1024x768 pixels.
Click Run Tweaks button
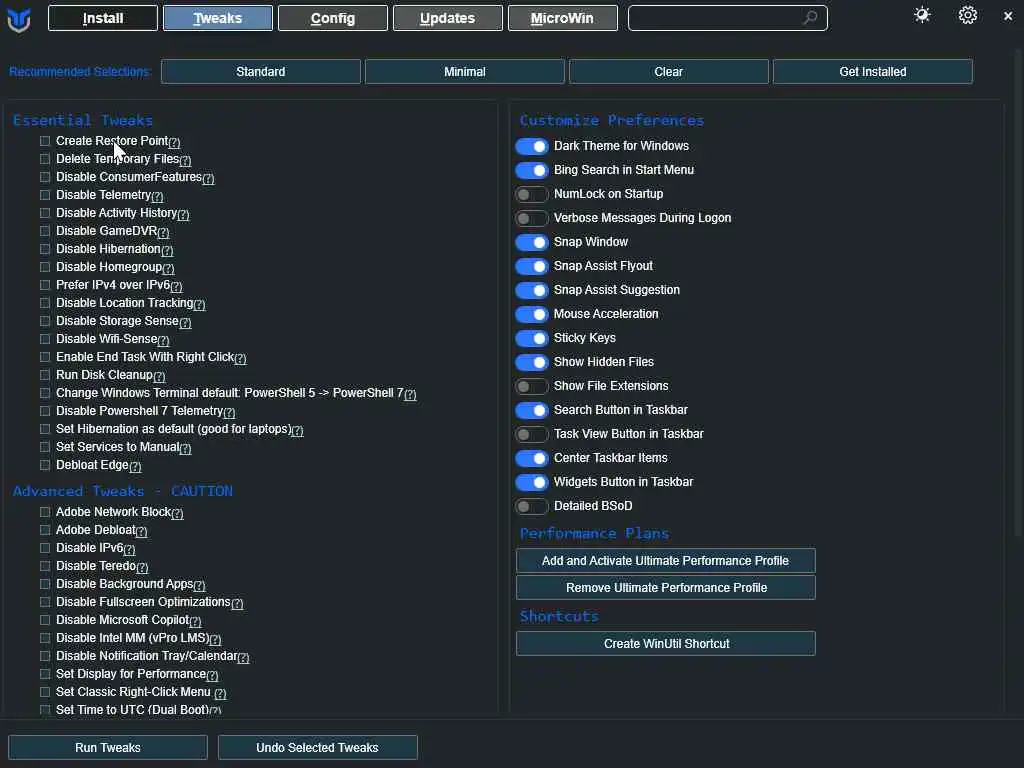click(108, 747)
